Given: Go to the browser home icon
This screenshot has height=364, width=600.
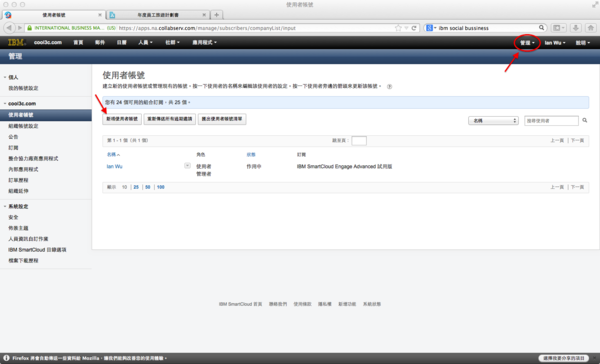Looking at the screenshot, I should [x=590, y=28].
